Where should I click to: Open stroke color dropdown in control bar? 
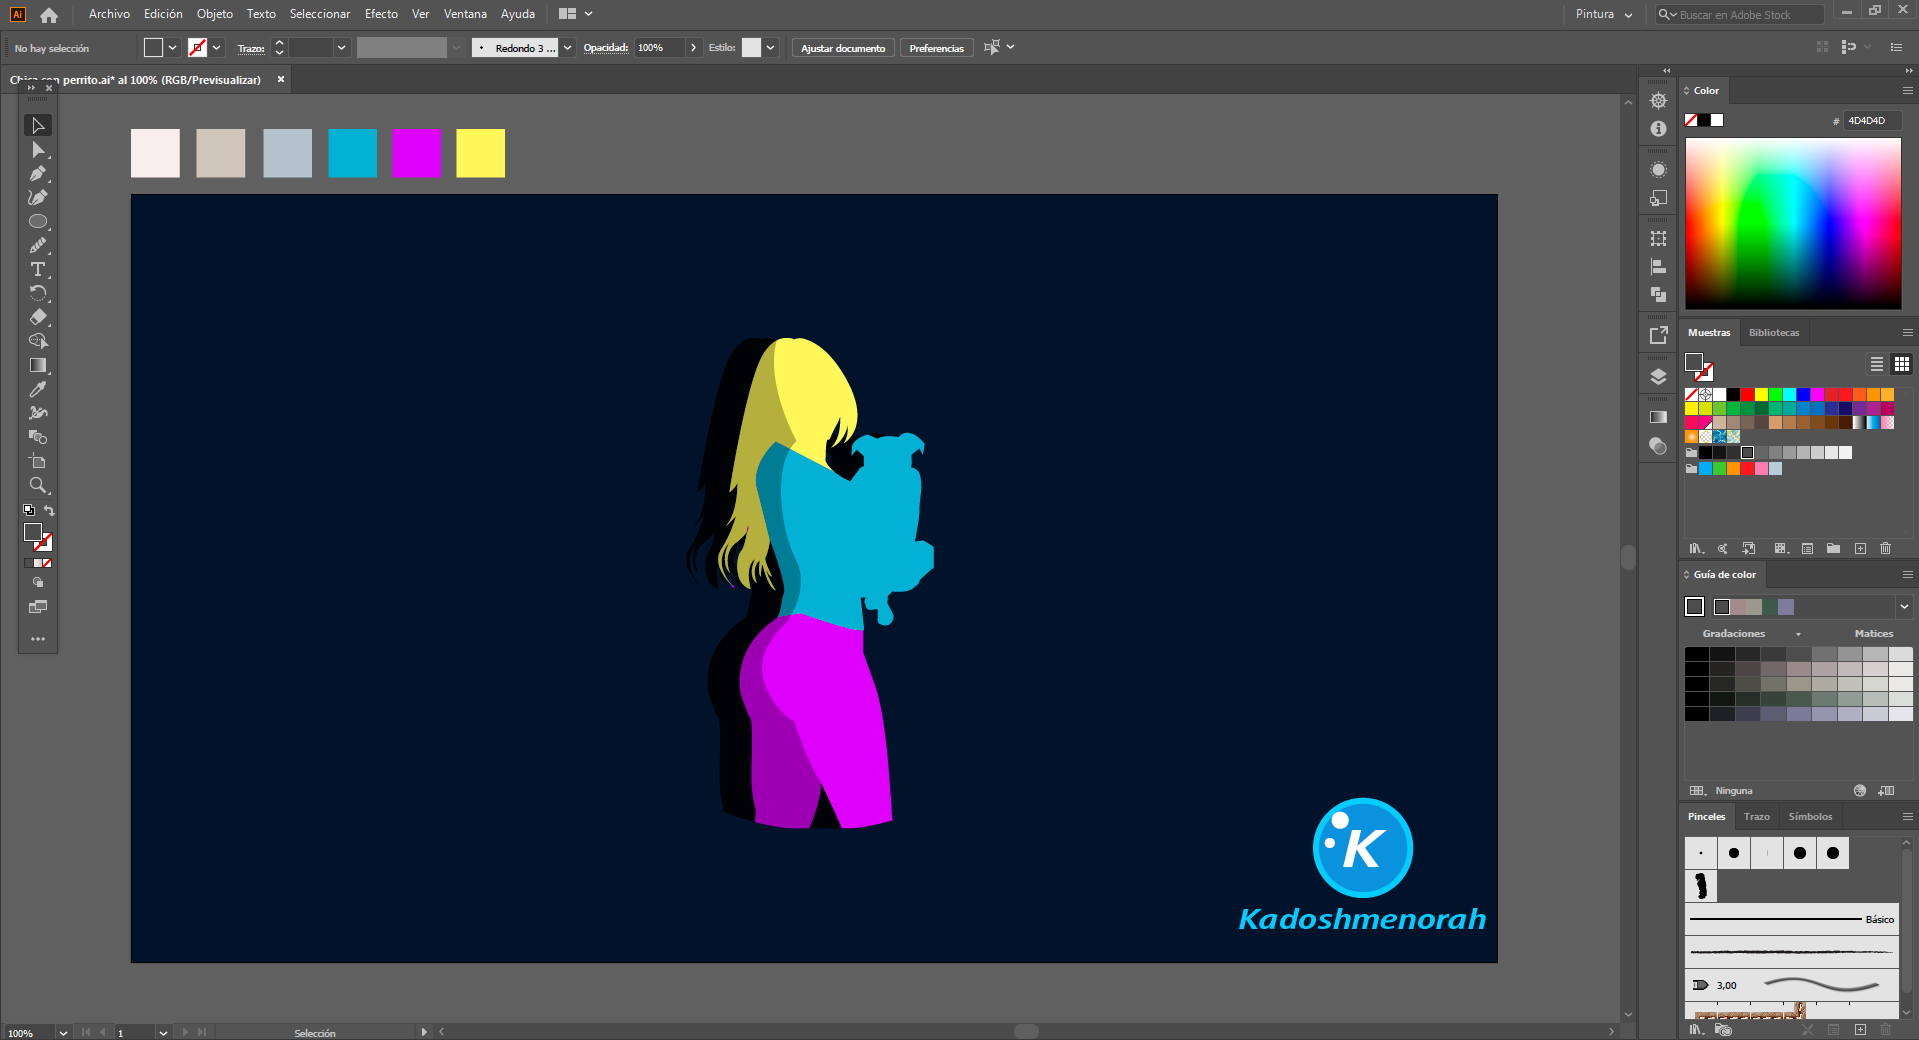(x=217, y=48)
